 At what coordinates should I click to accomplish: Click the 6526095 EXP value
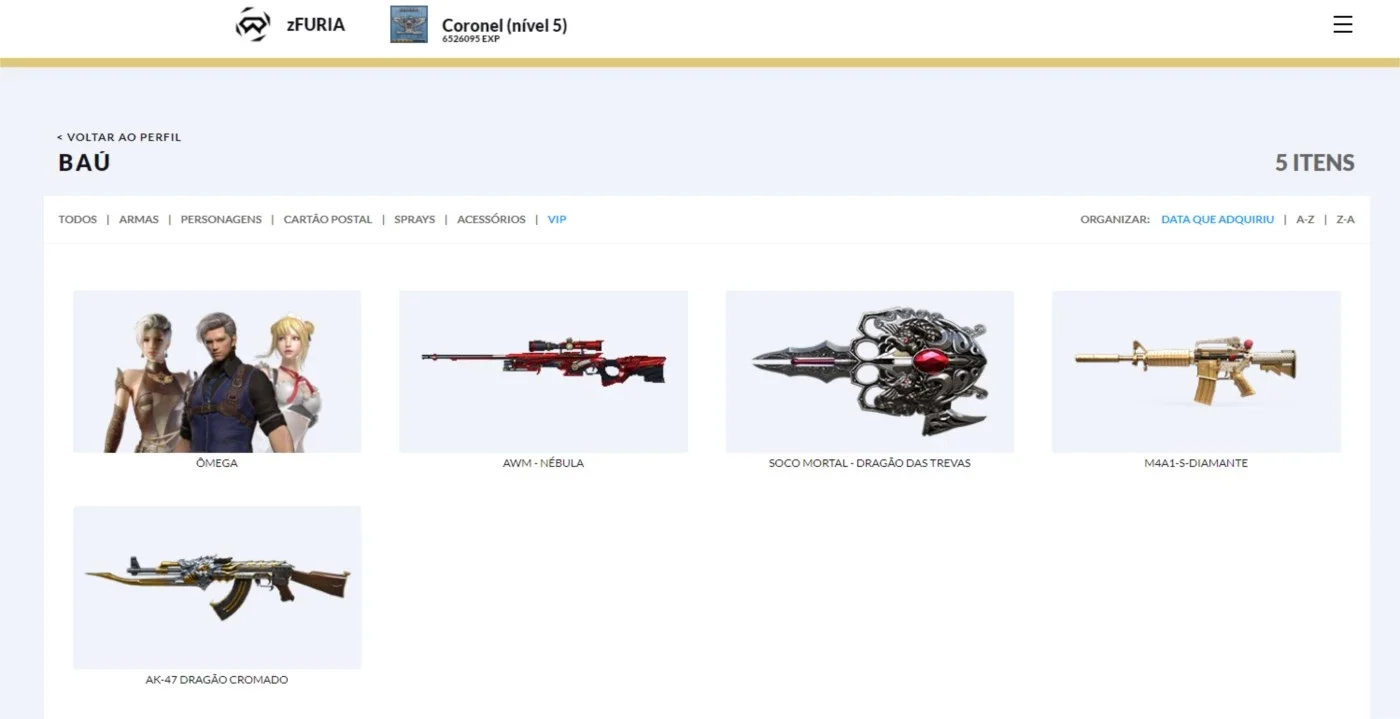(x=471, y=40)
